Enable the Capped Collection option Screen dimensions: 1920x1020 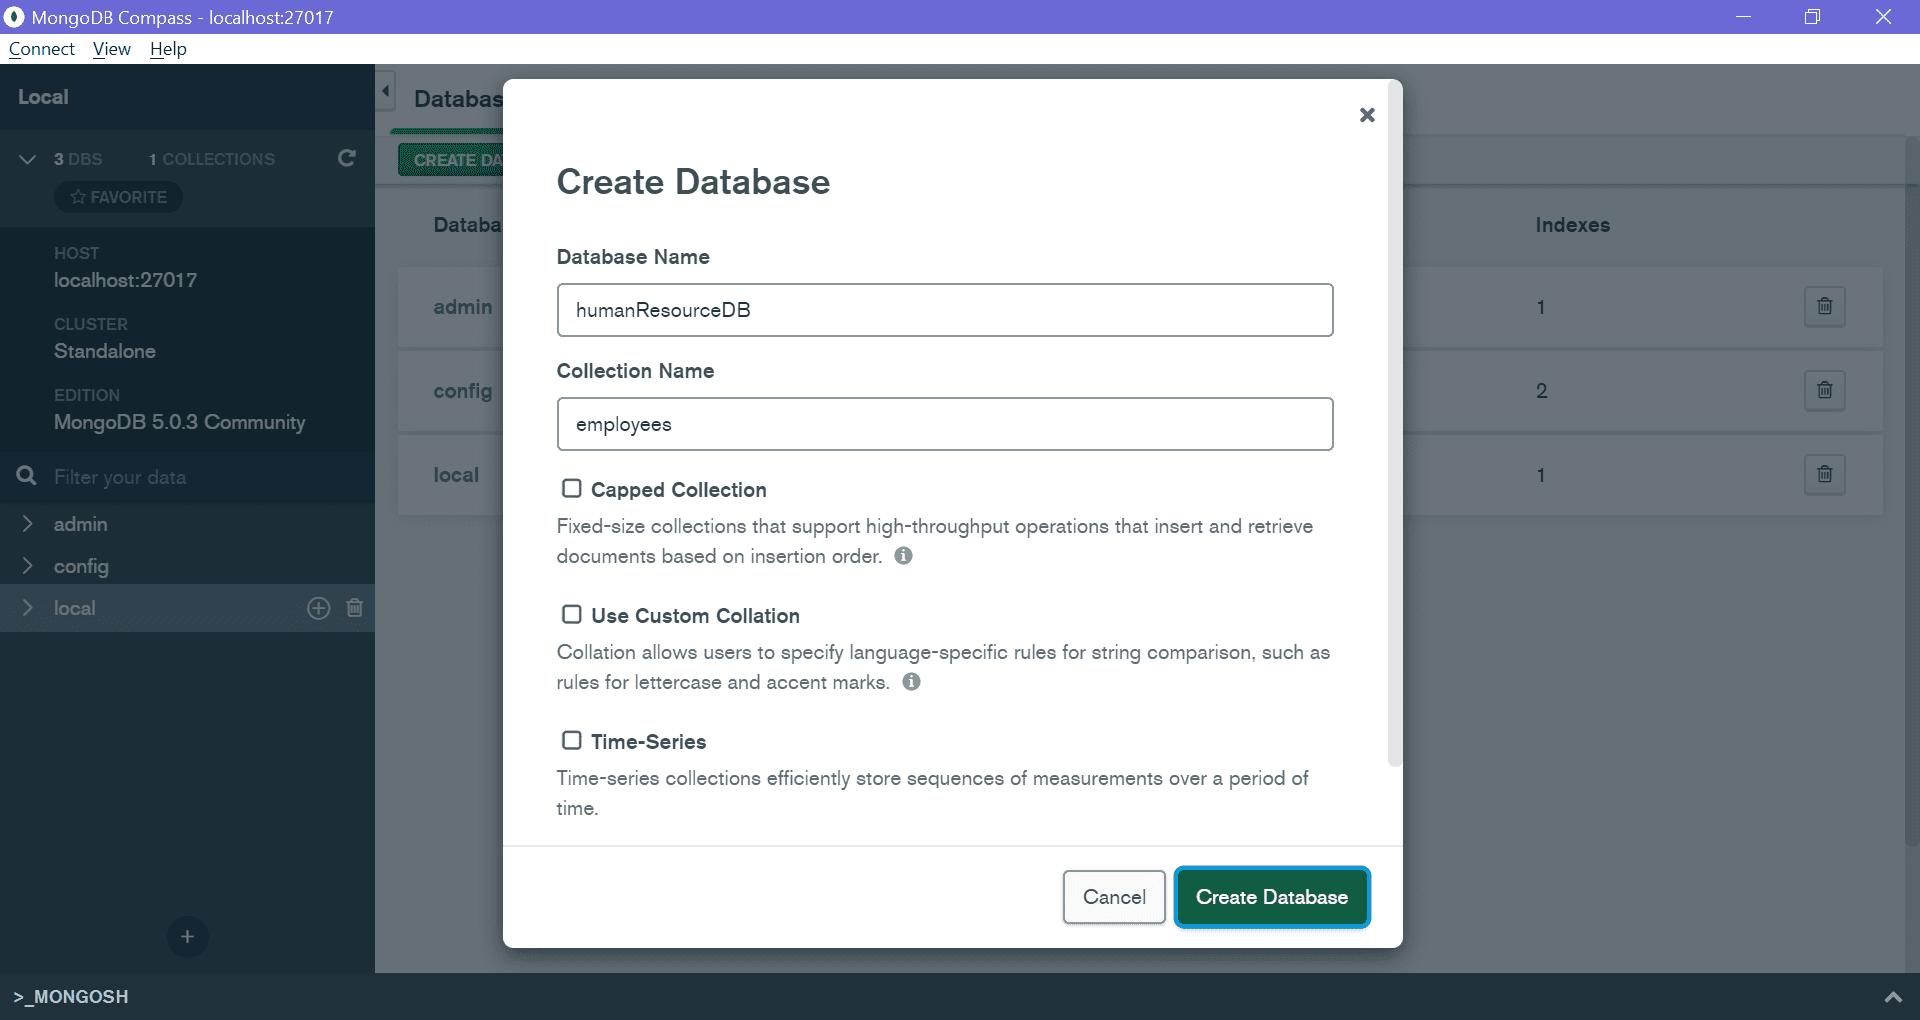click(571, 488)
